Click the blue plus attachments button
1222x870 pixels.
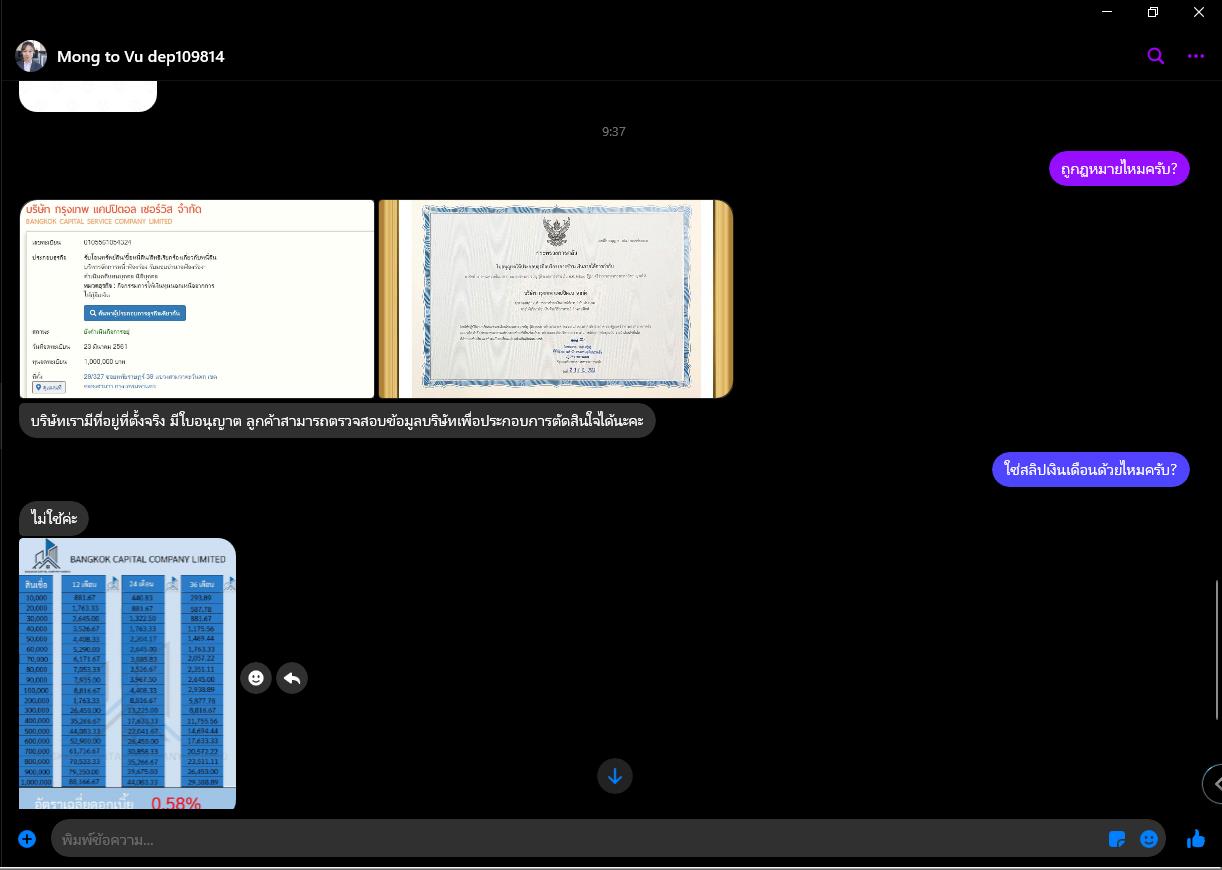click(x=27, y=839)
